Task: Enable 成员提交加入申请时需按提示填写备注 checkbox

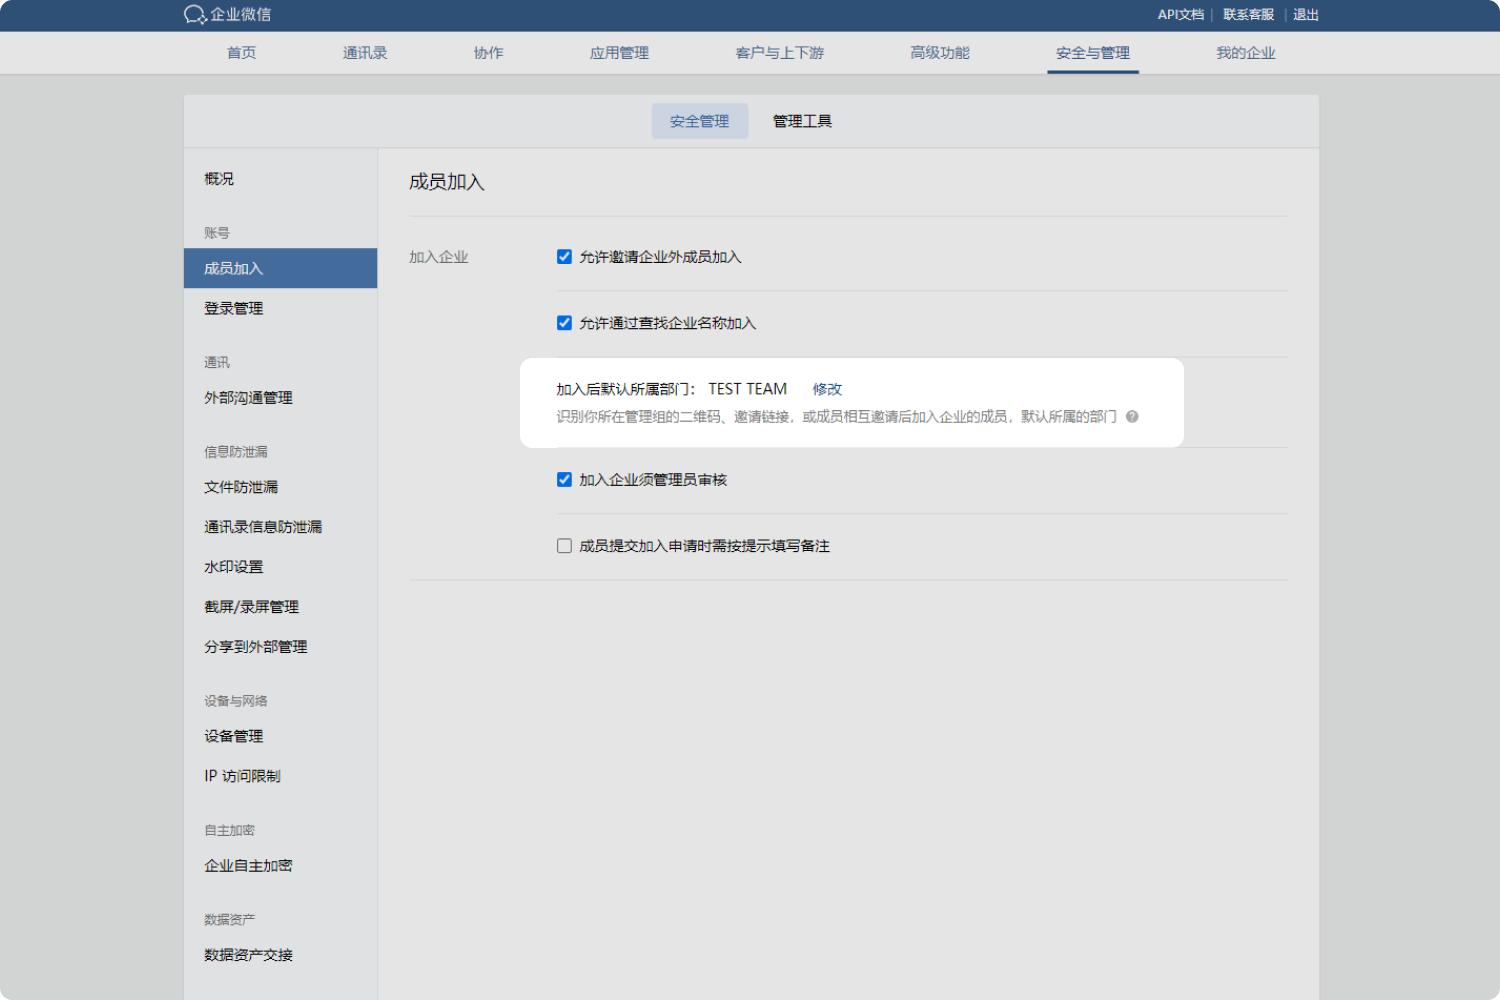Action: pos(564,546)
